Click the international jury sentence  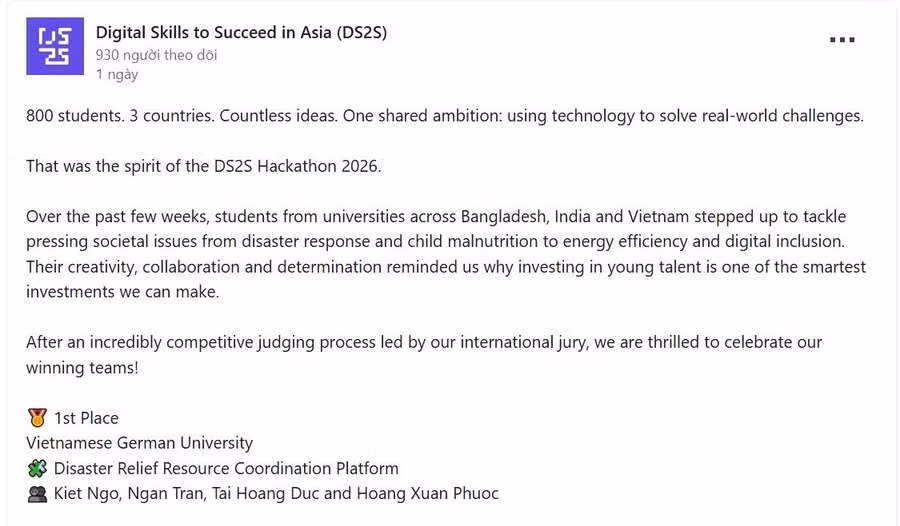(x=424, y=355)
